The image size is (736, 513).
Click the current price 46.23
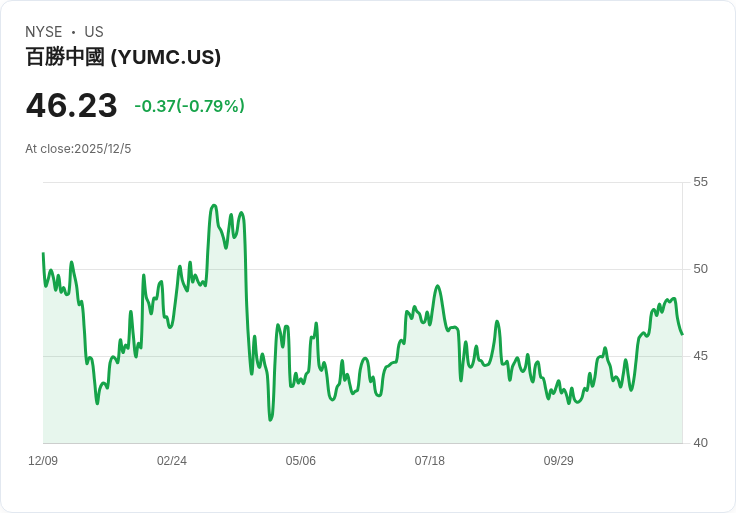(x=71, y=105)
